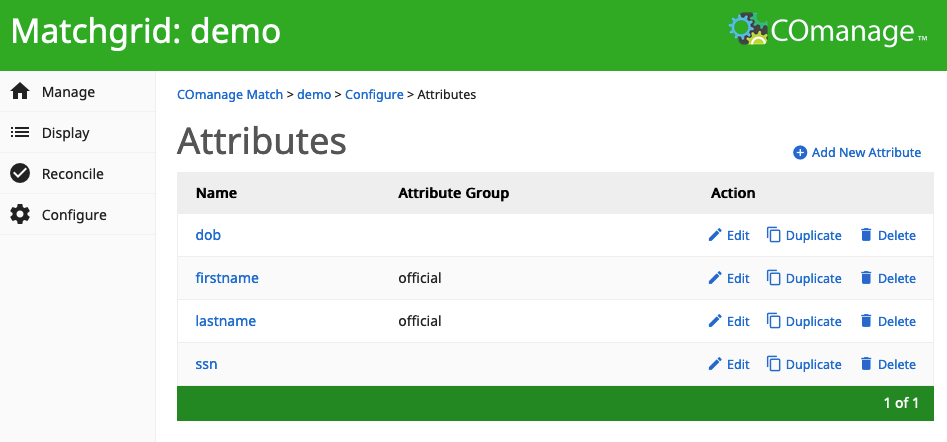Click the Attributes breadcrumb text
Screen dimensions: 947x442
[446, 95]
